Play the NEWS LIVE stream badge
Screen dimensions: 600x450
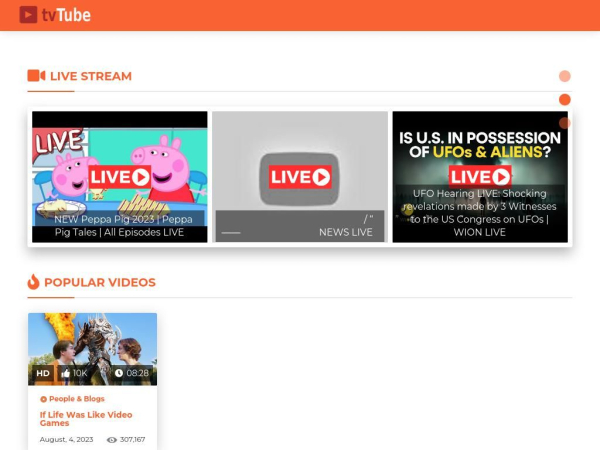(x=300, y=177)
